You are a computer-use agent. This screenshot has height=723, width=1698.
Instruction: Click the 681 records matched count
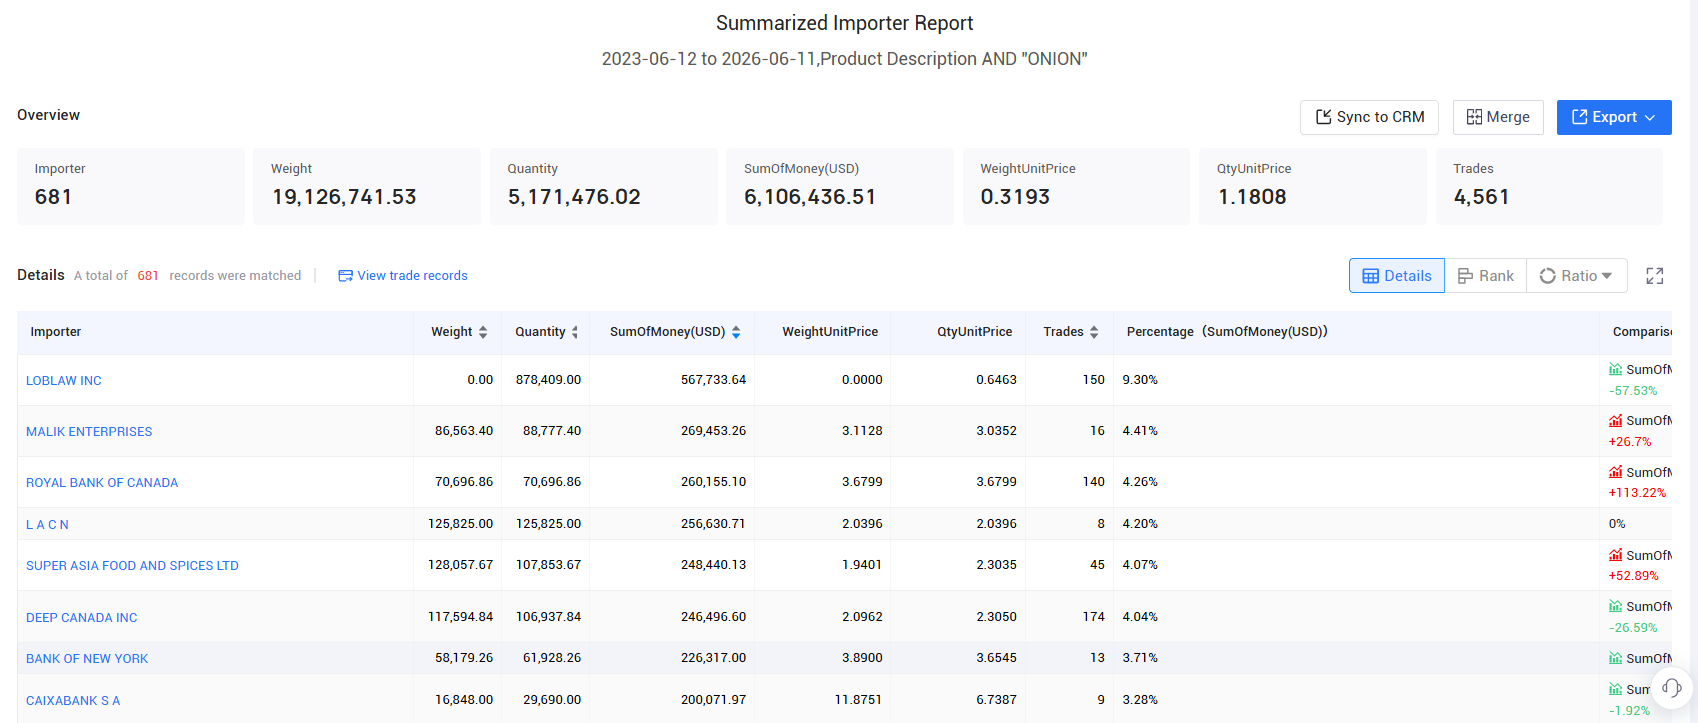coord(148,276)
